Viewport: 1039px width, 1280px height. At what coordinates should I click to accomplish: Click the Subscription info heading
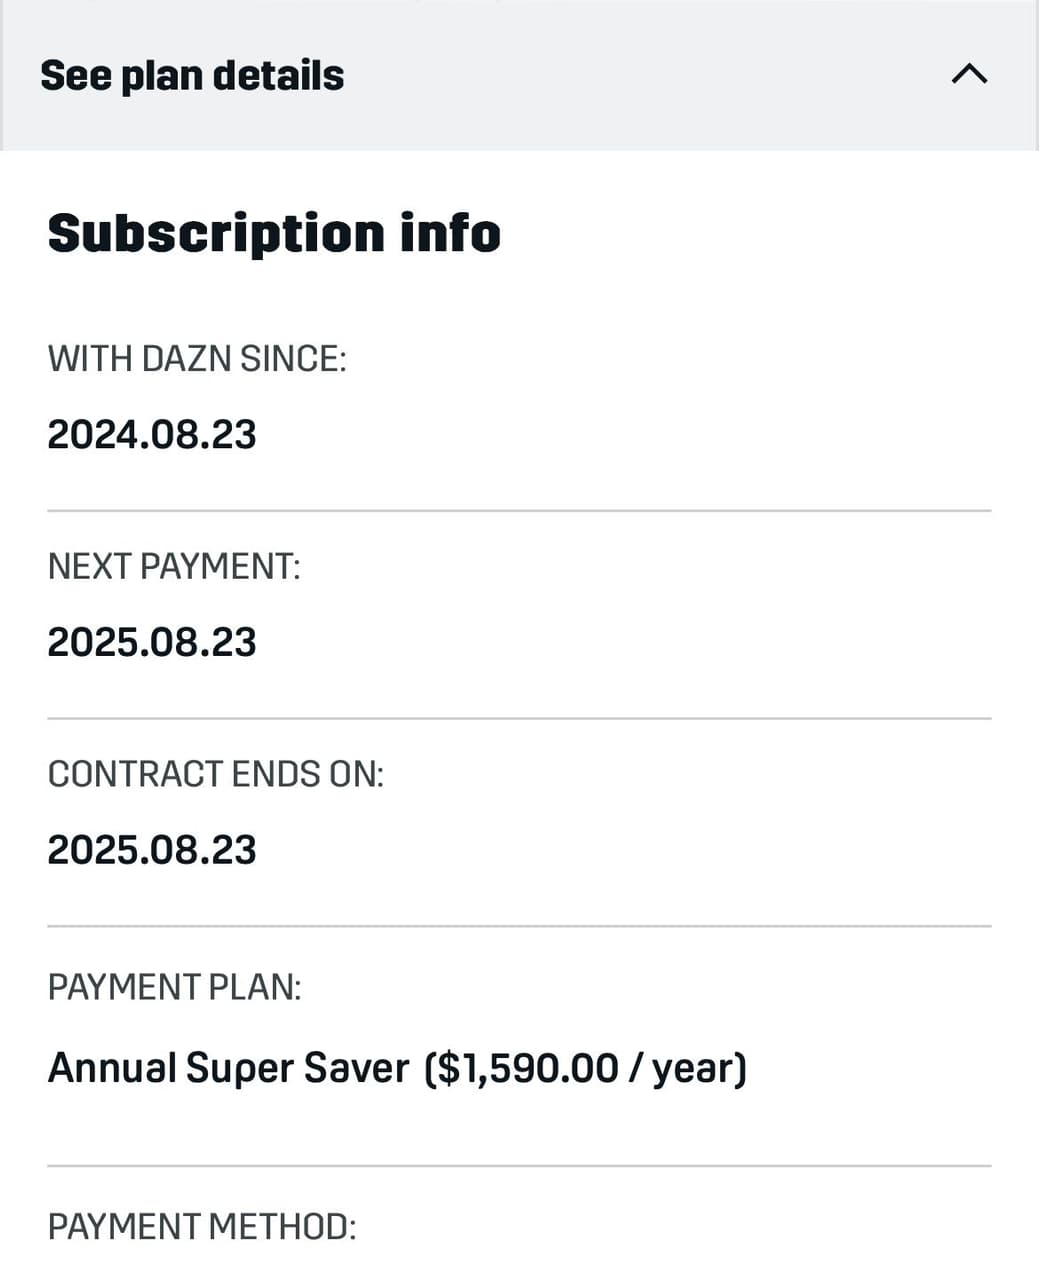(x=273, y=233)
